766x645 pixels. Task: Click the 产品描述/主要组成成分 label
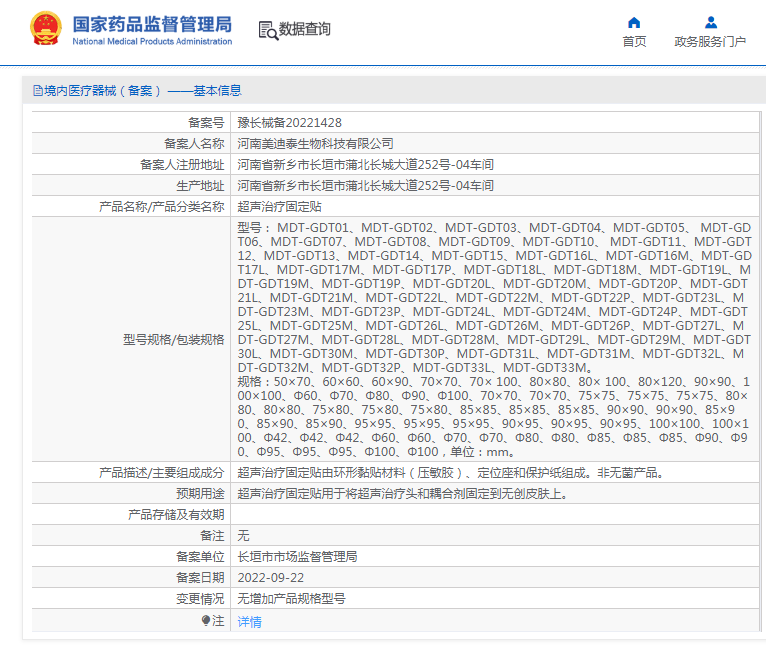click(x=161, y=473)
